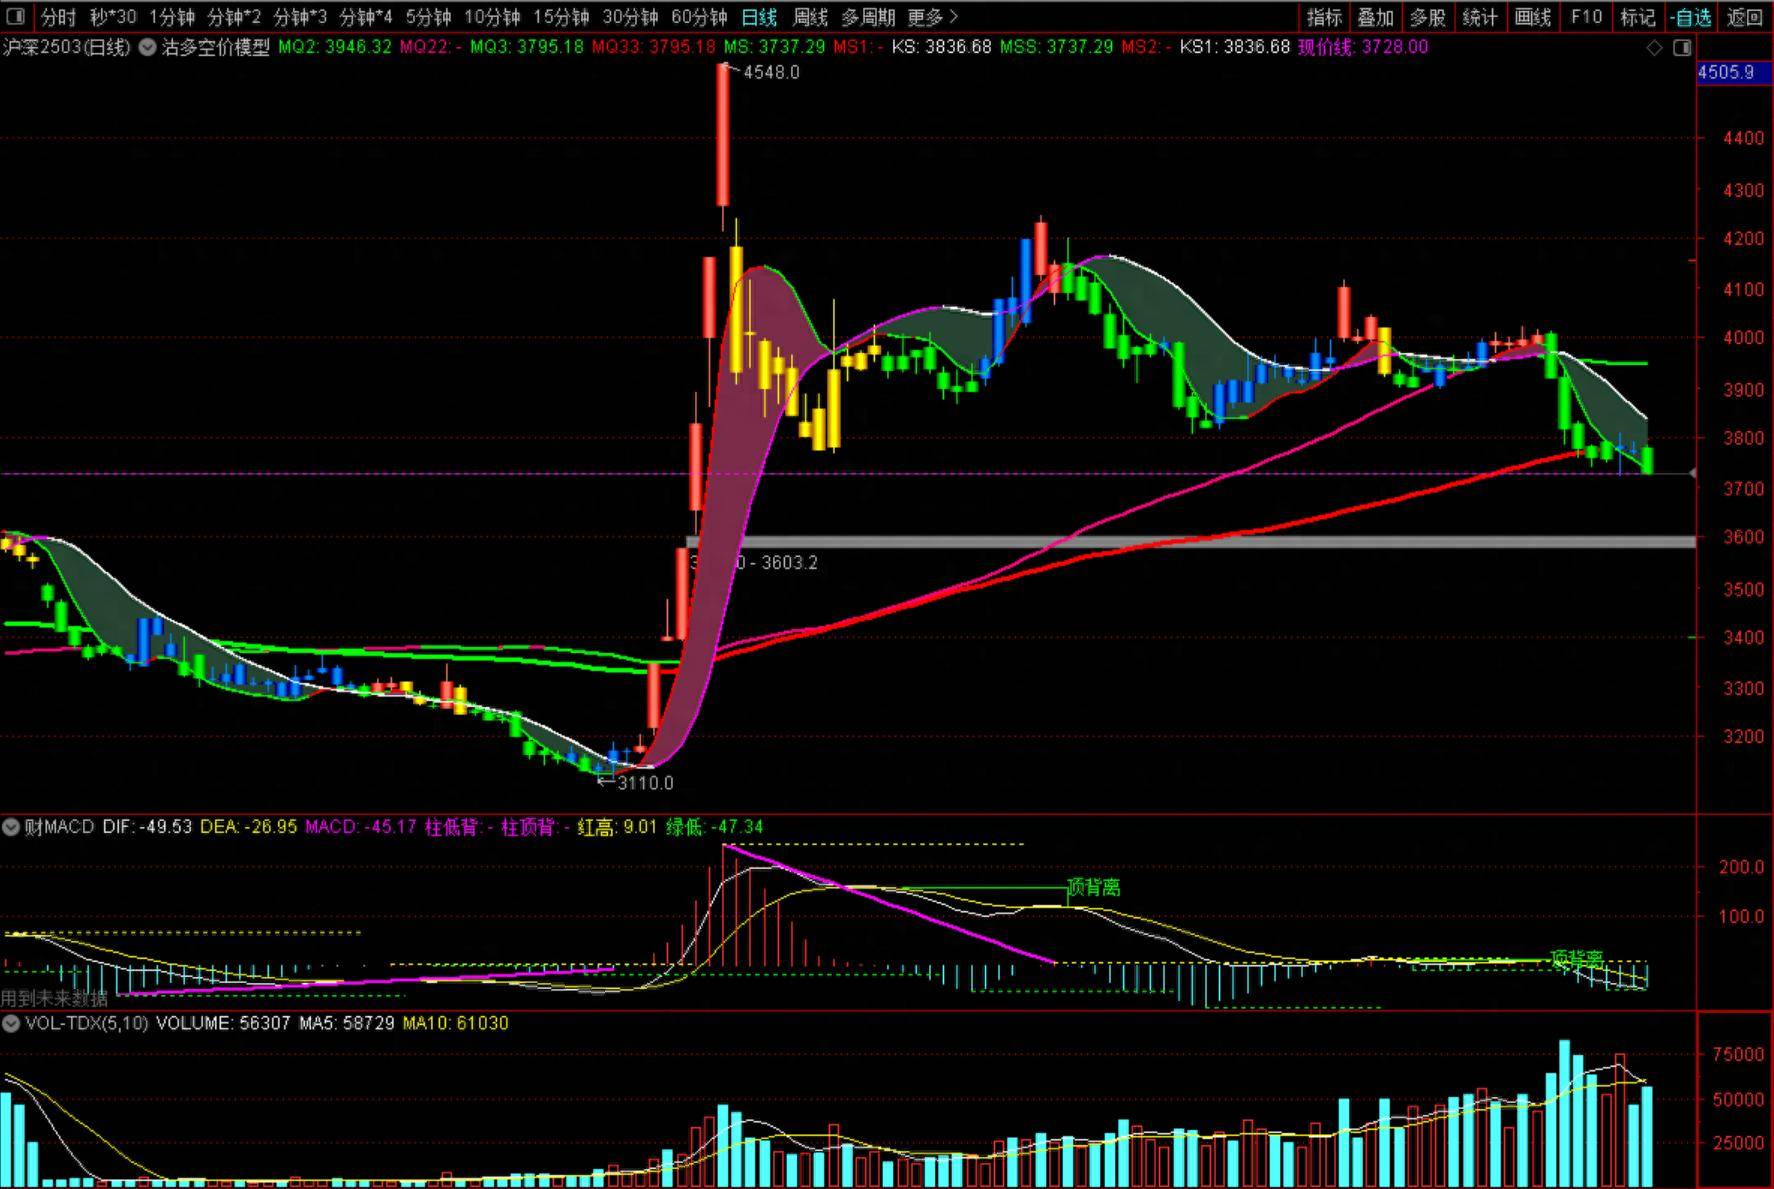Select the 分钟*4 timeframe
The width and height of the screenshot is (1774, 1189).
tap(366, 17)
